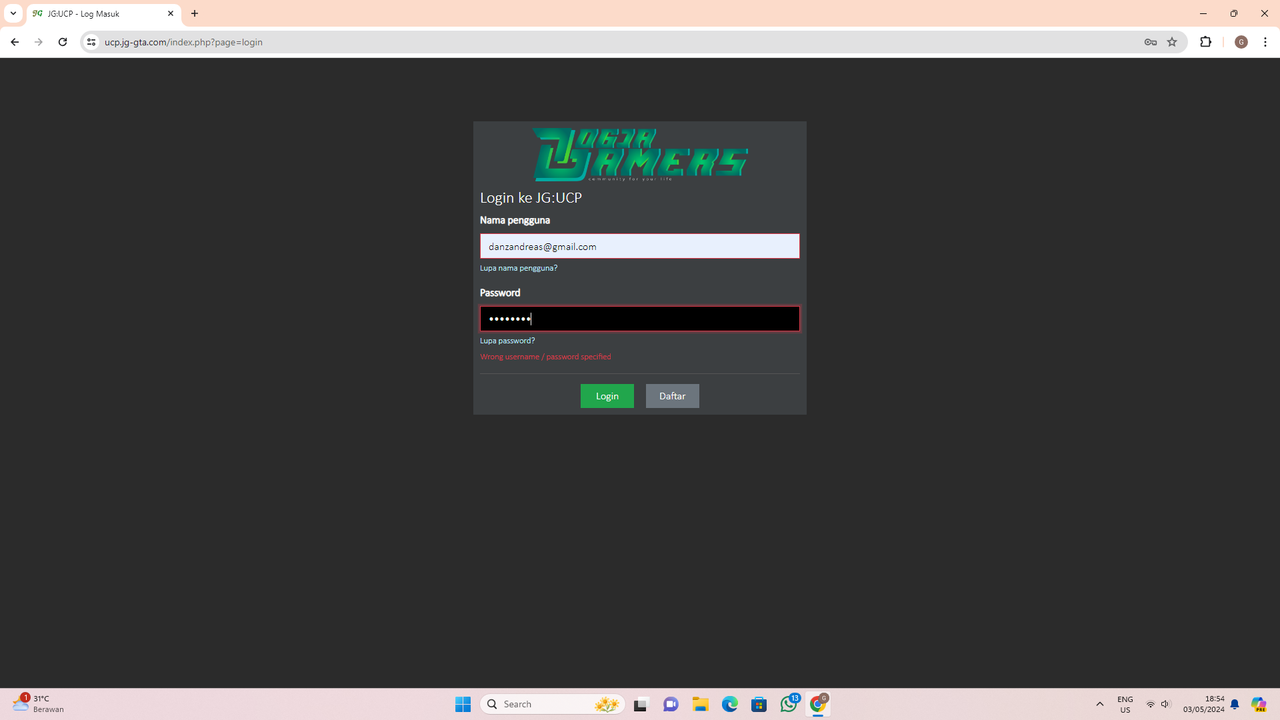Open the Extensions puzzle icon
The height and width of the screenshot is (720, 1280).
coord(1205,42)
